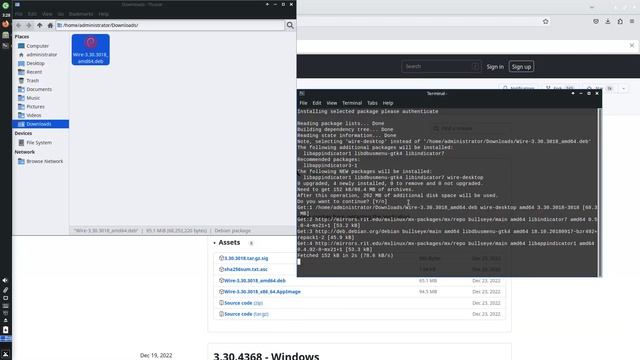
Task: Open Thunar Edit menu
Action: click(32, 14)
